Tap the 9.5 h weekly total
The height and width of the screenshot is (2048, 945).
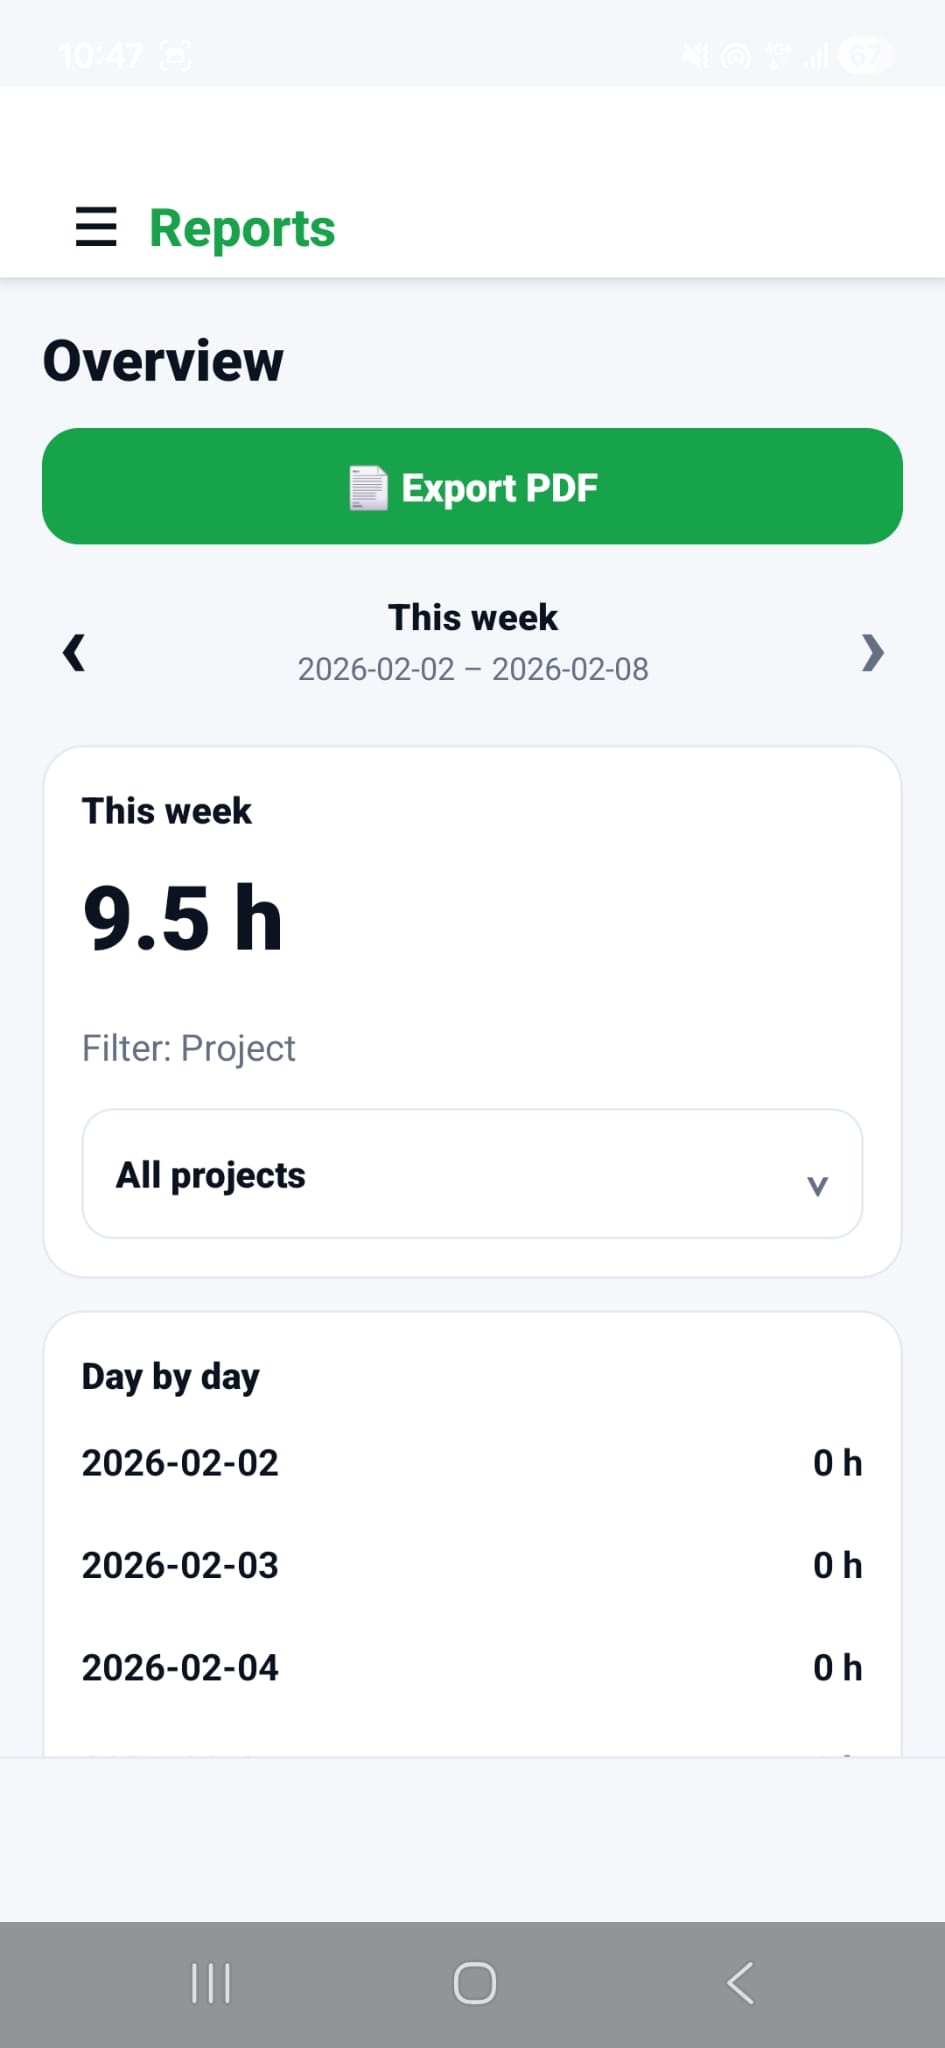[183, 916]
